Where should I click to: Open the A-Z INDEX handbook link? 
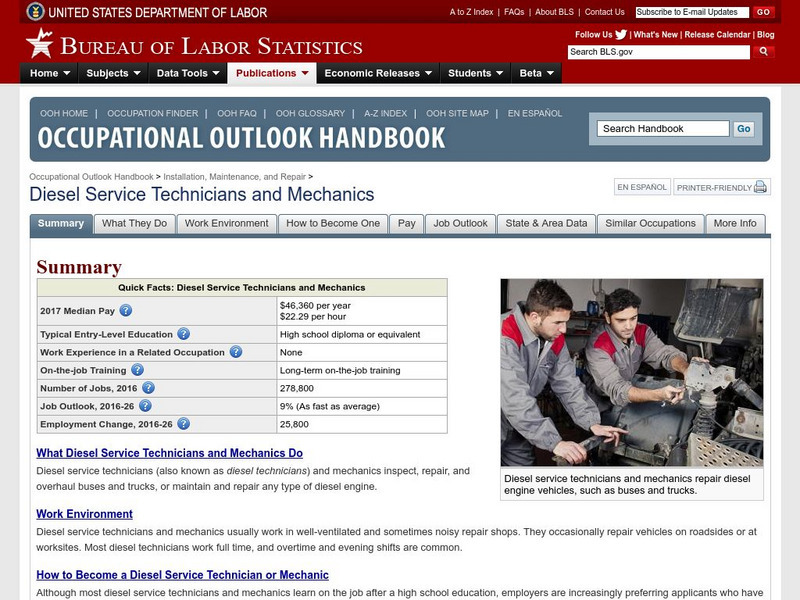[385, 113]
